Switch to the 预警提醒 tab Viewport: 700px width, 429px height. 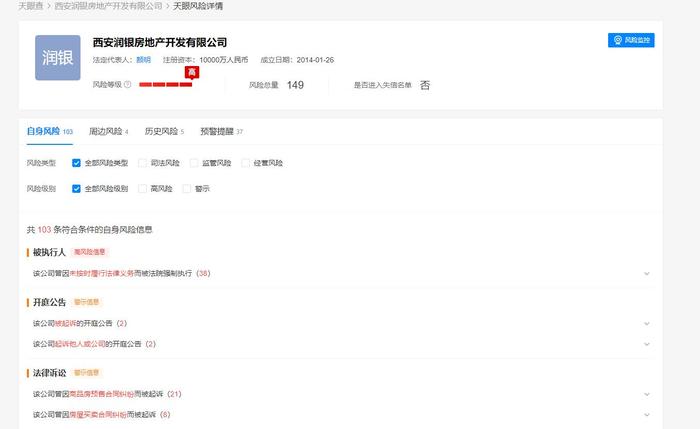click(x=221, y=131)
